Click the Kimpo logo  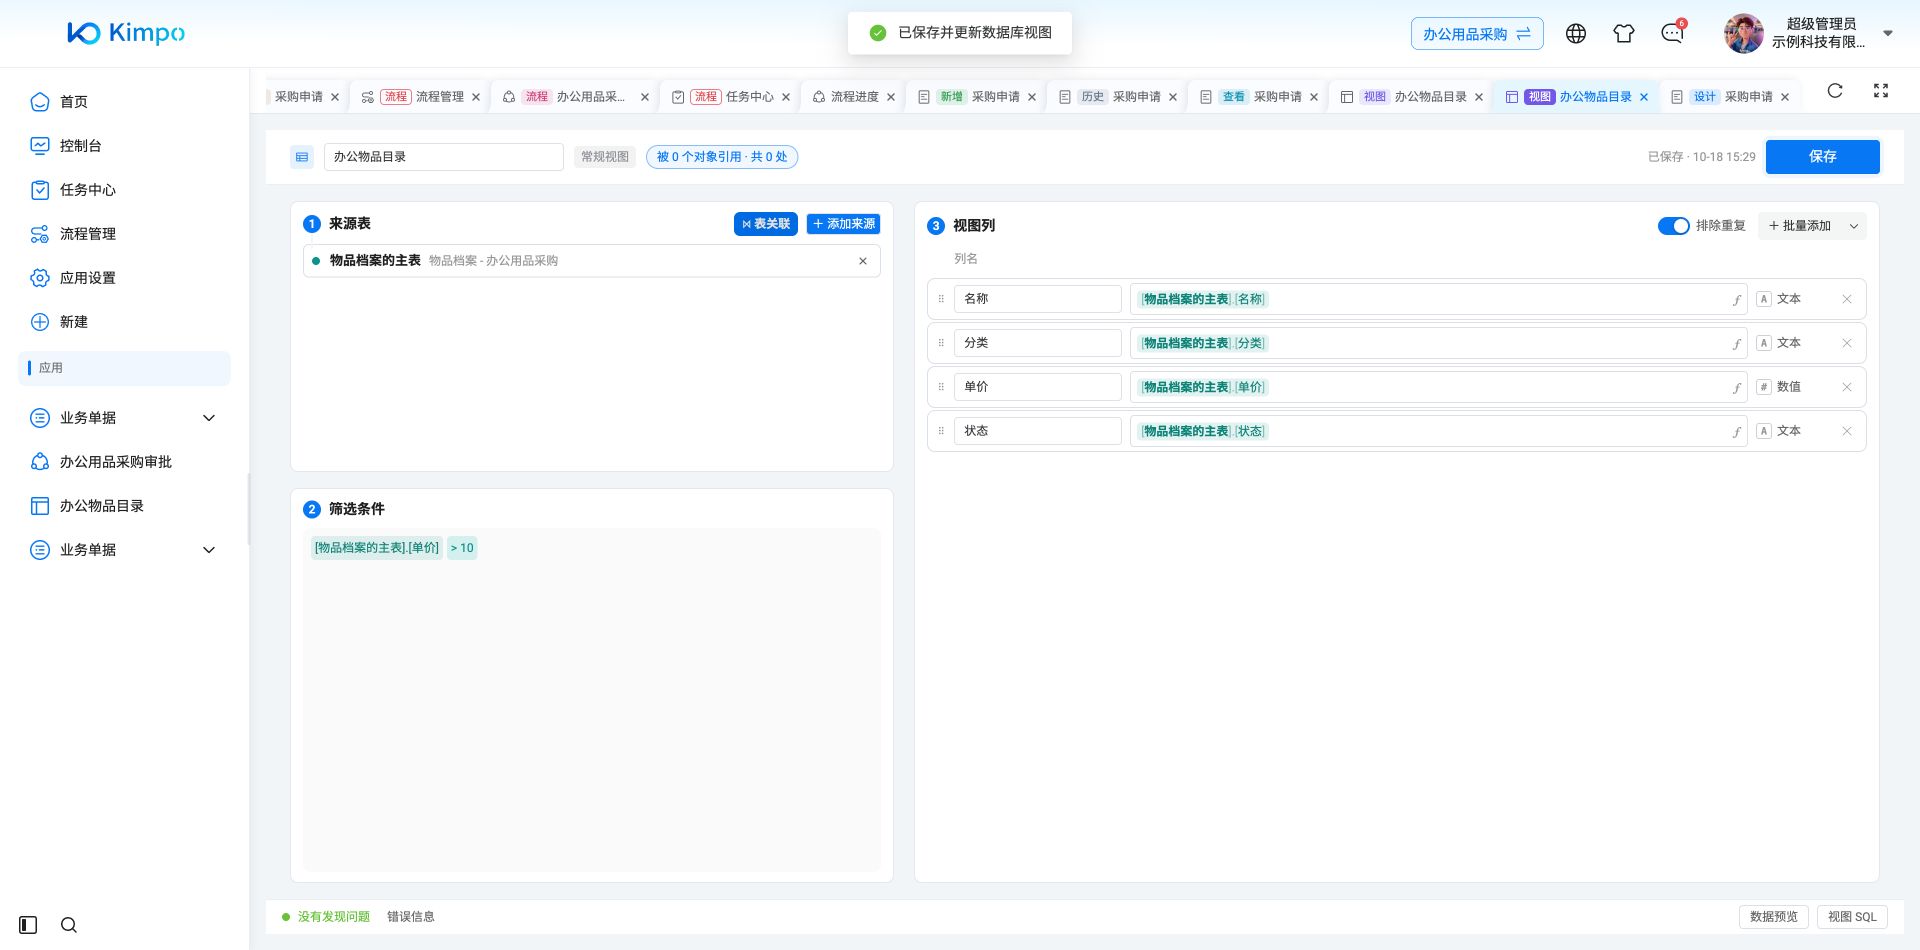[126, 33]
